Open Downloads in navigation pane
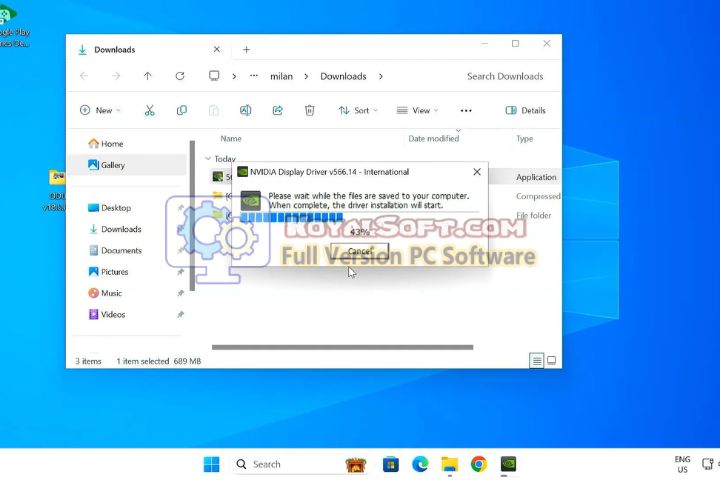Viewport: 720px width, 480px height. pyautogui.click(x=115, y=229)
